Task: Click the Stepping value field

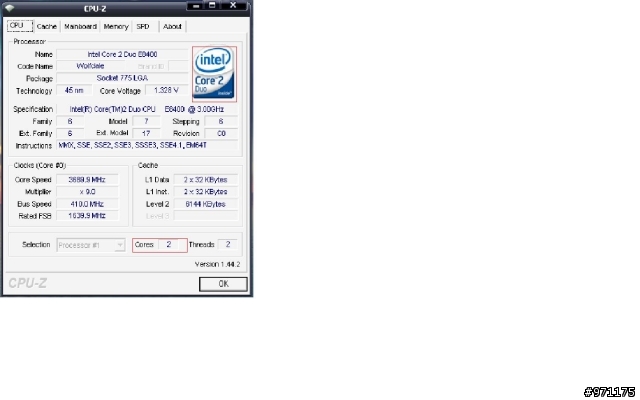Action: coord(221,121)
